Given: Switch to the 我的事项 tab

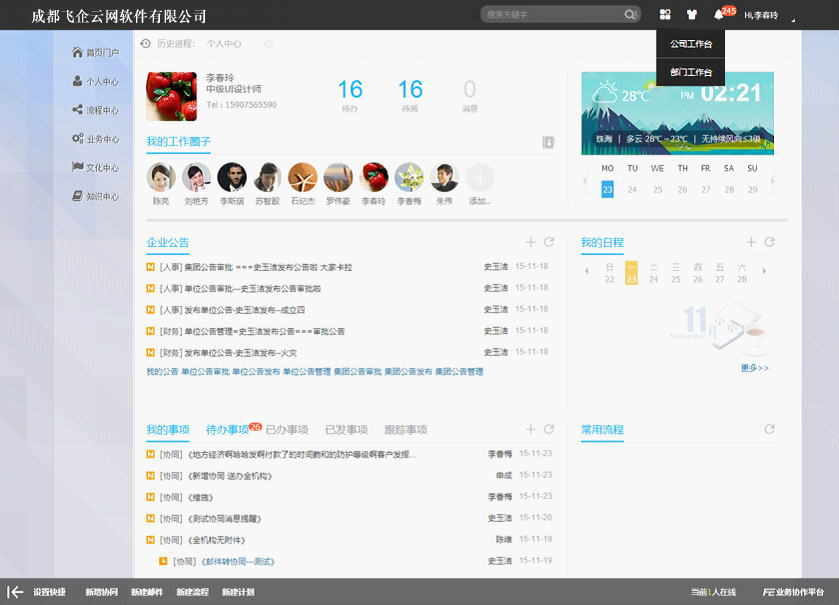Looking at the screenshot, I should tap(168, 430).
